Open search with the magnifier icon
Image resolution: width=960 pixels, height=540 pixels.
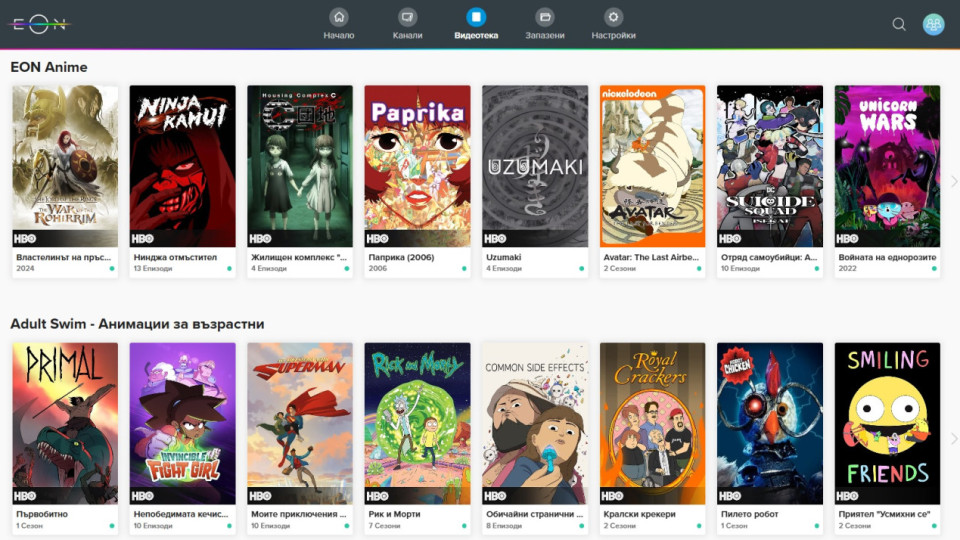899,24
